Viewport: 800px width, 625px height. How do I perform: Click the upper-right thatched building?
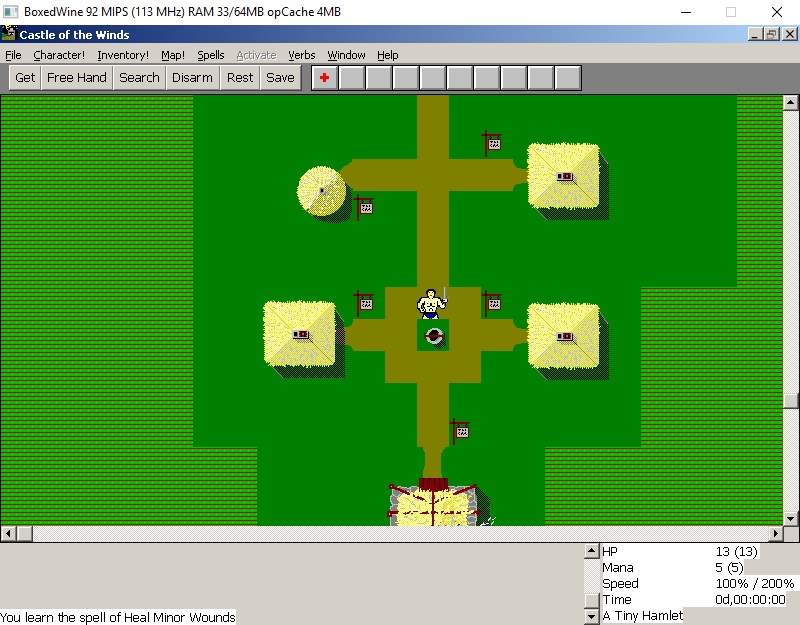564,177
